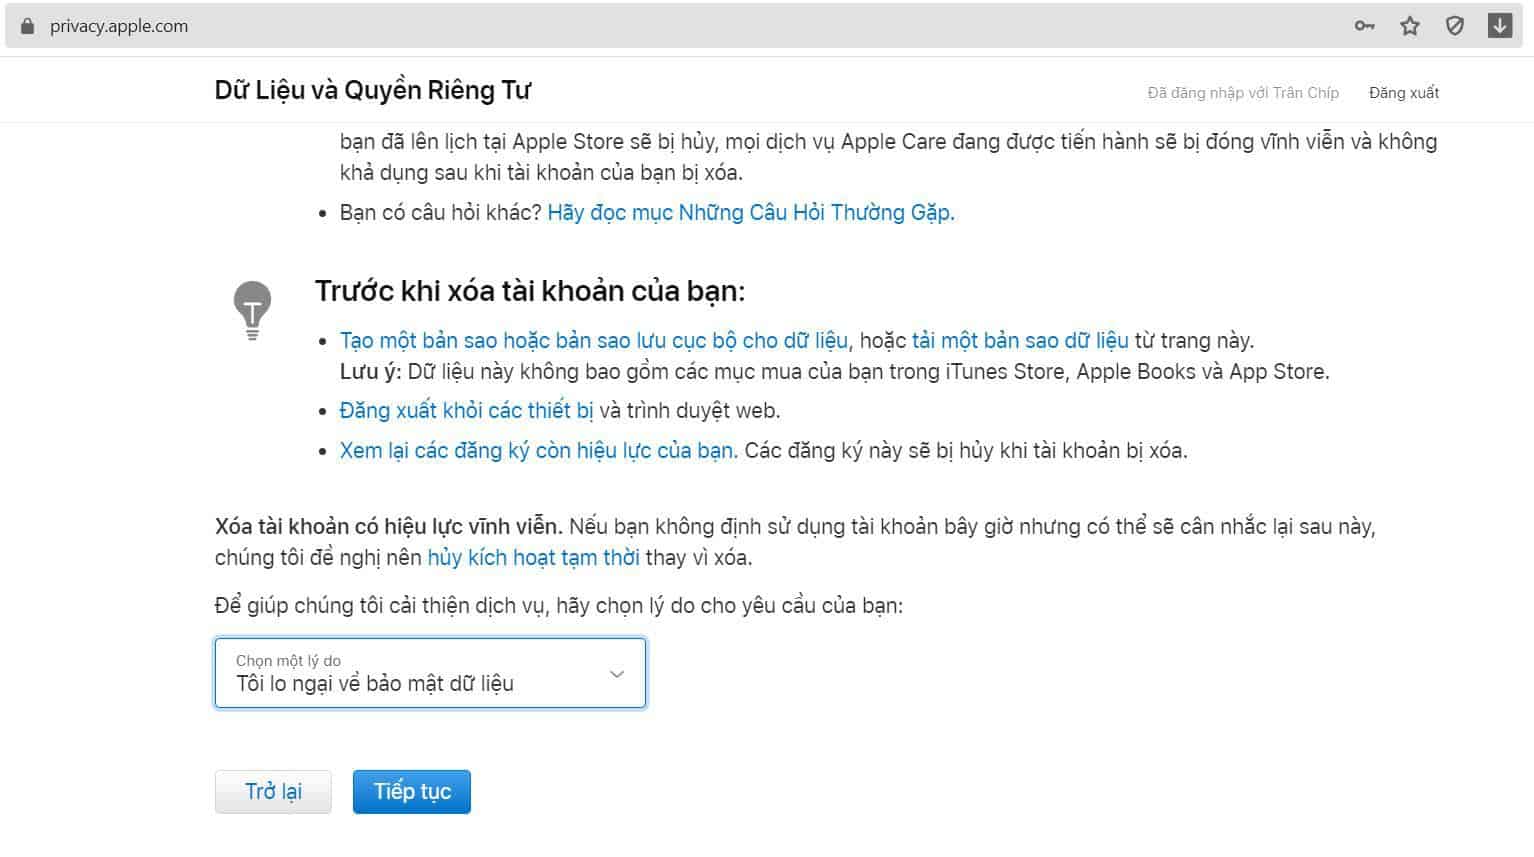Screen dimensions: 1534x857
Task: Click the 'Đã đăng nhập với Trân Chíp' text
Action: pyautogui.click(x=1243, y=92)
